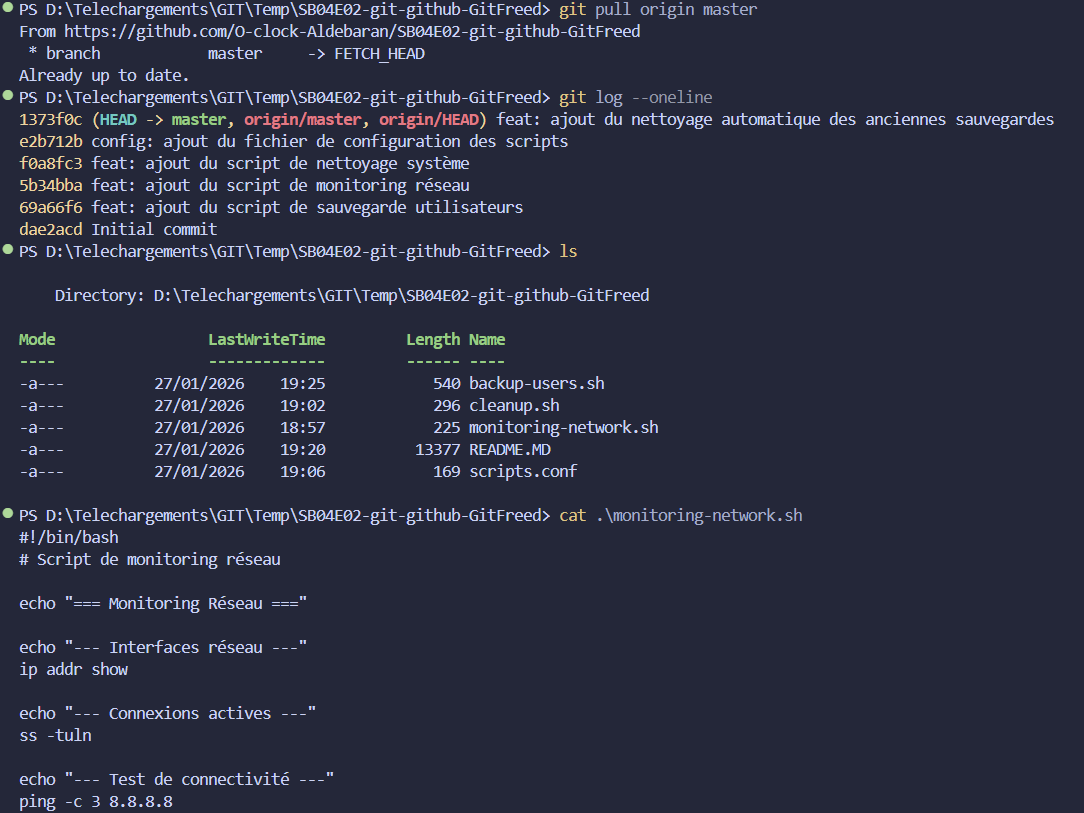The width and height of the screenshot is (1084, 813).
Task: Click scripts.conf in the file listing
Action: tap(522, 471)
